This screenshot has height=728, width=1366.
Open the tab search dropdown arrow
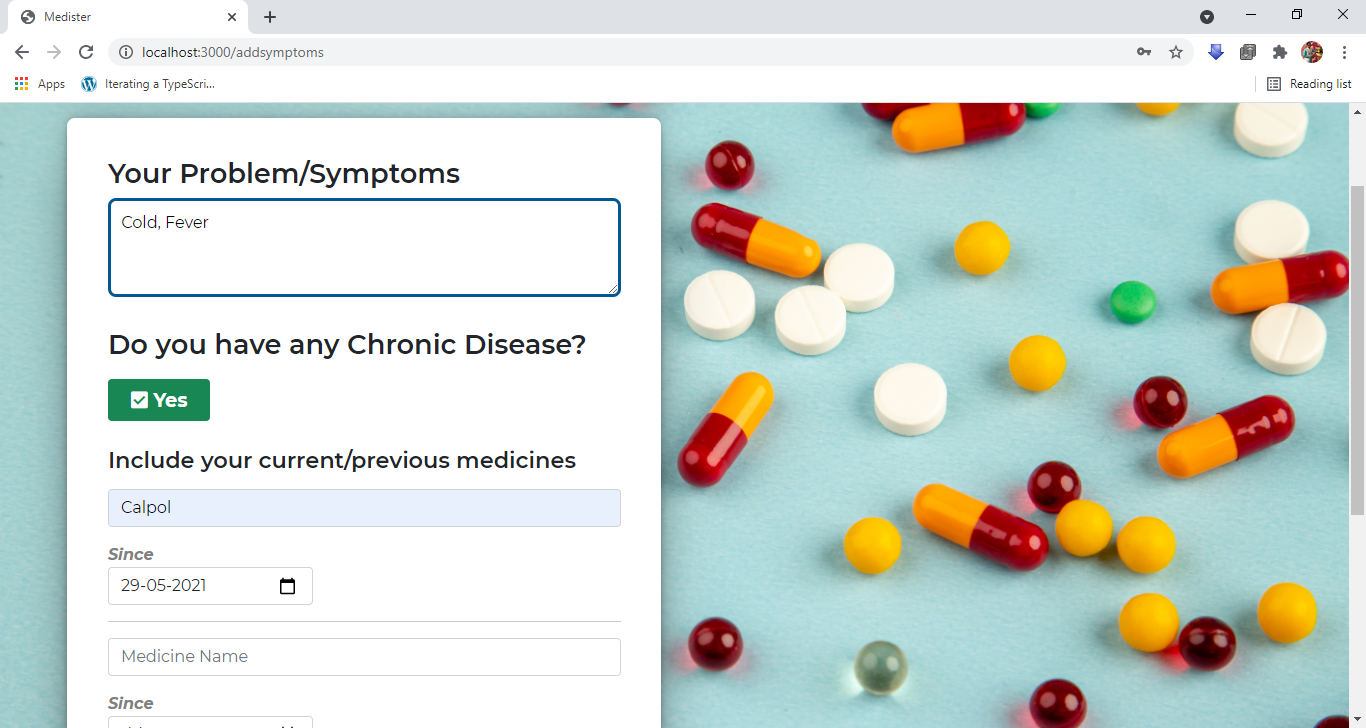coord(1207,16)
